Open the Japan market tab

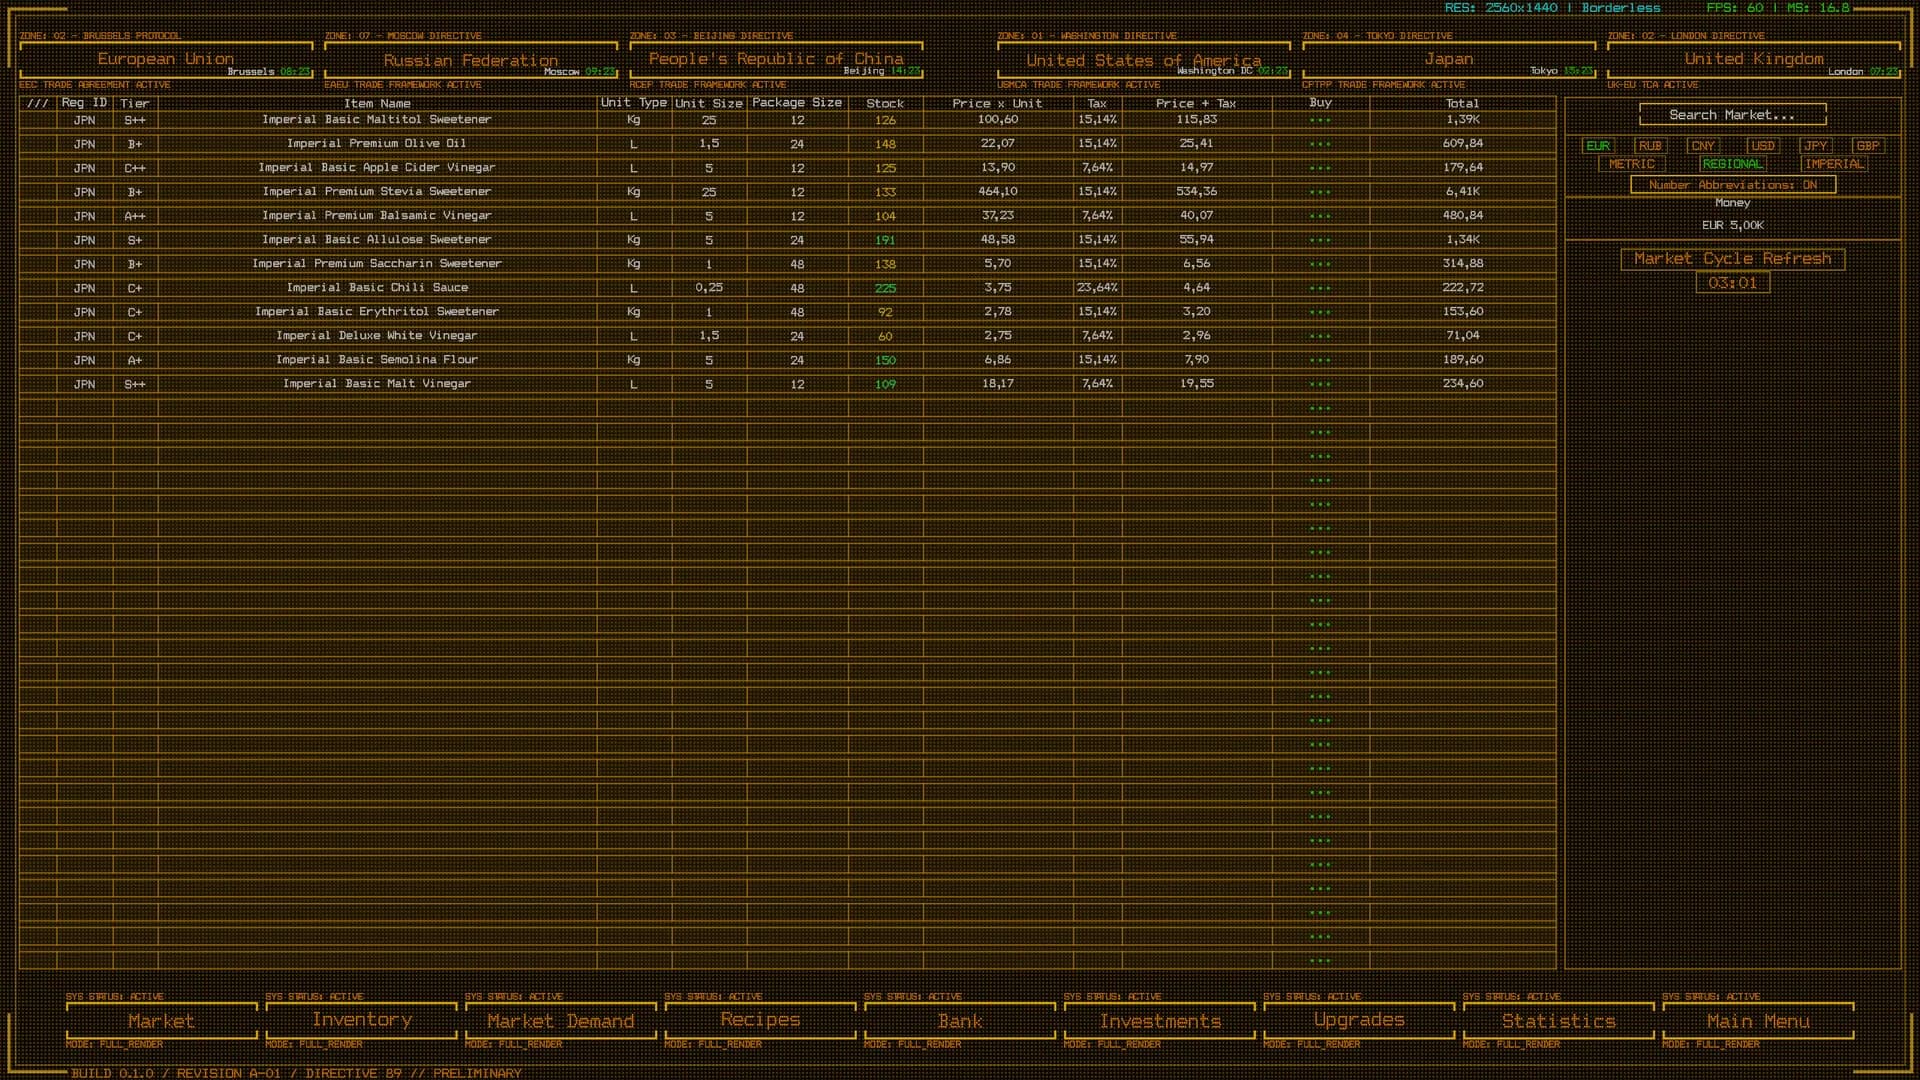coord(1449,59)
